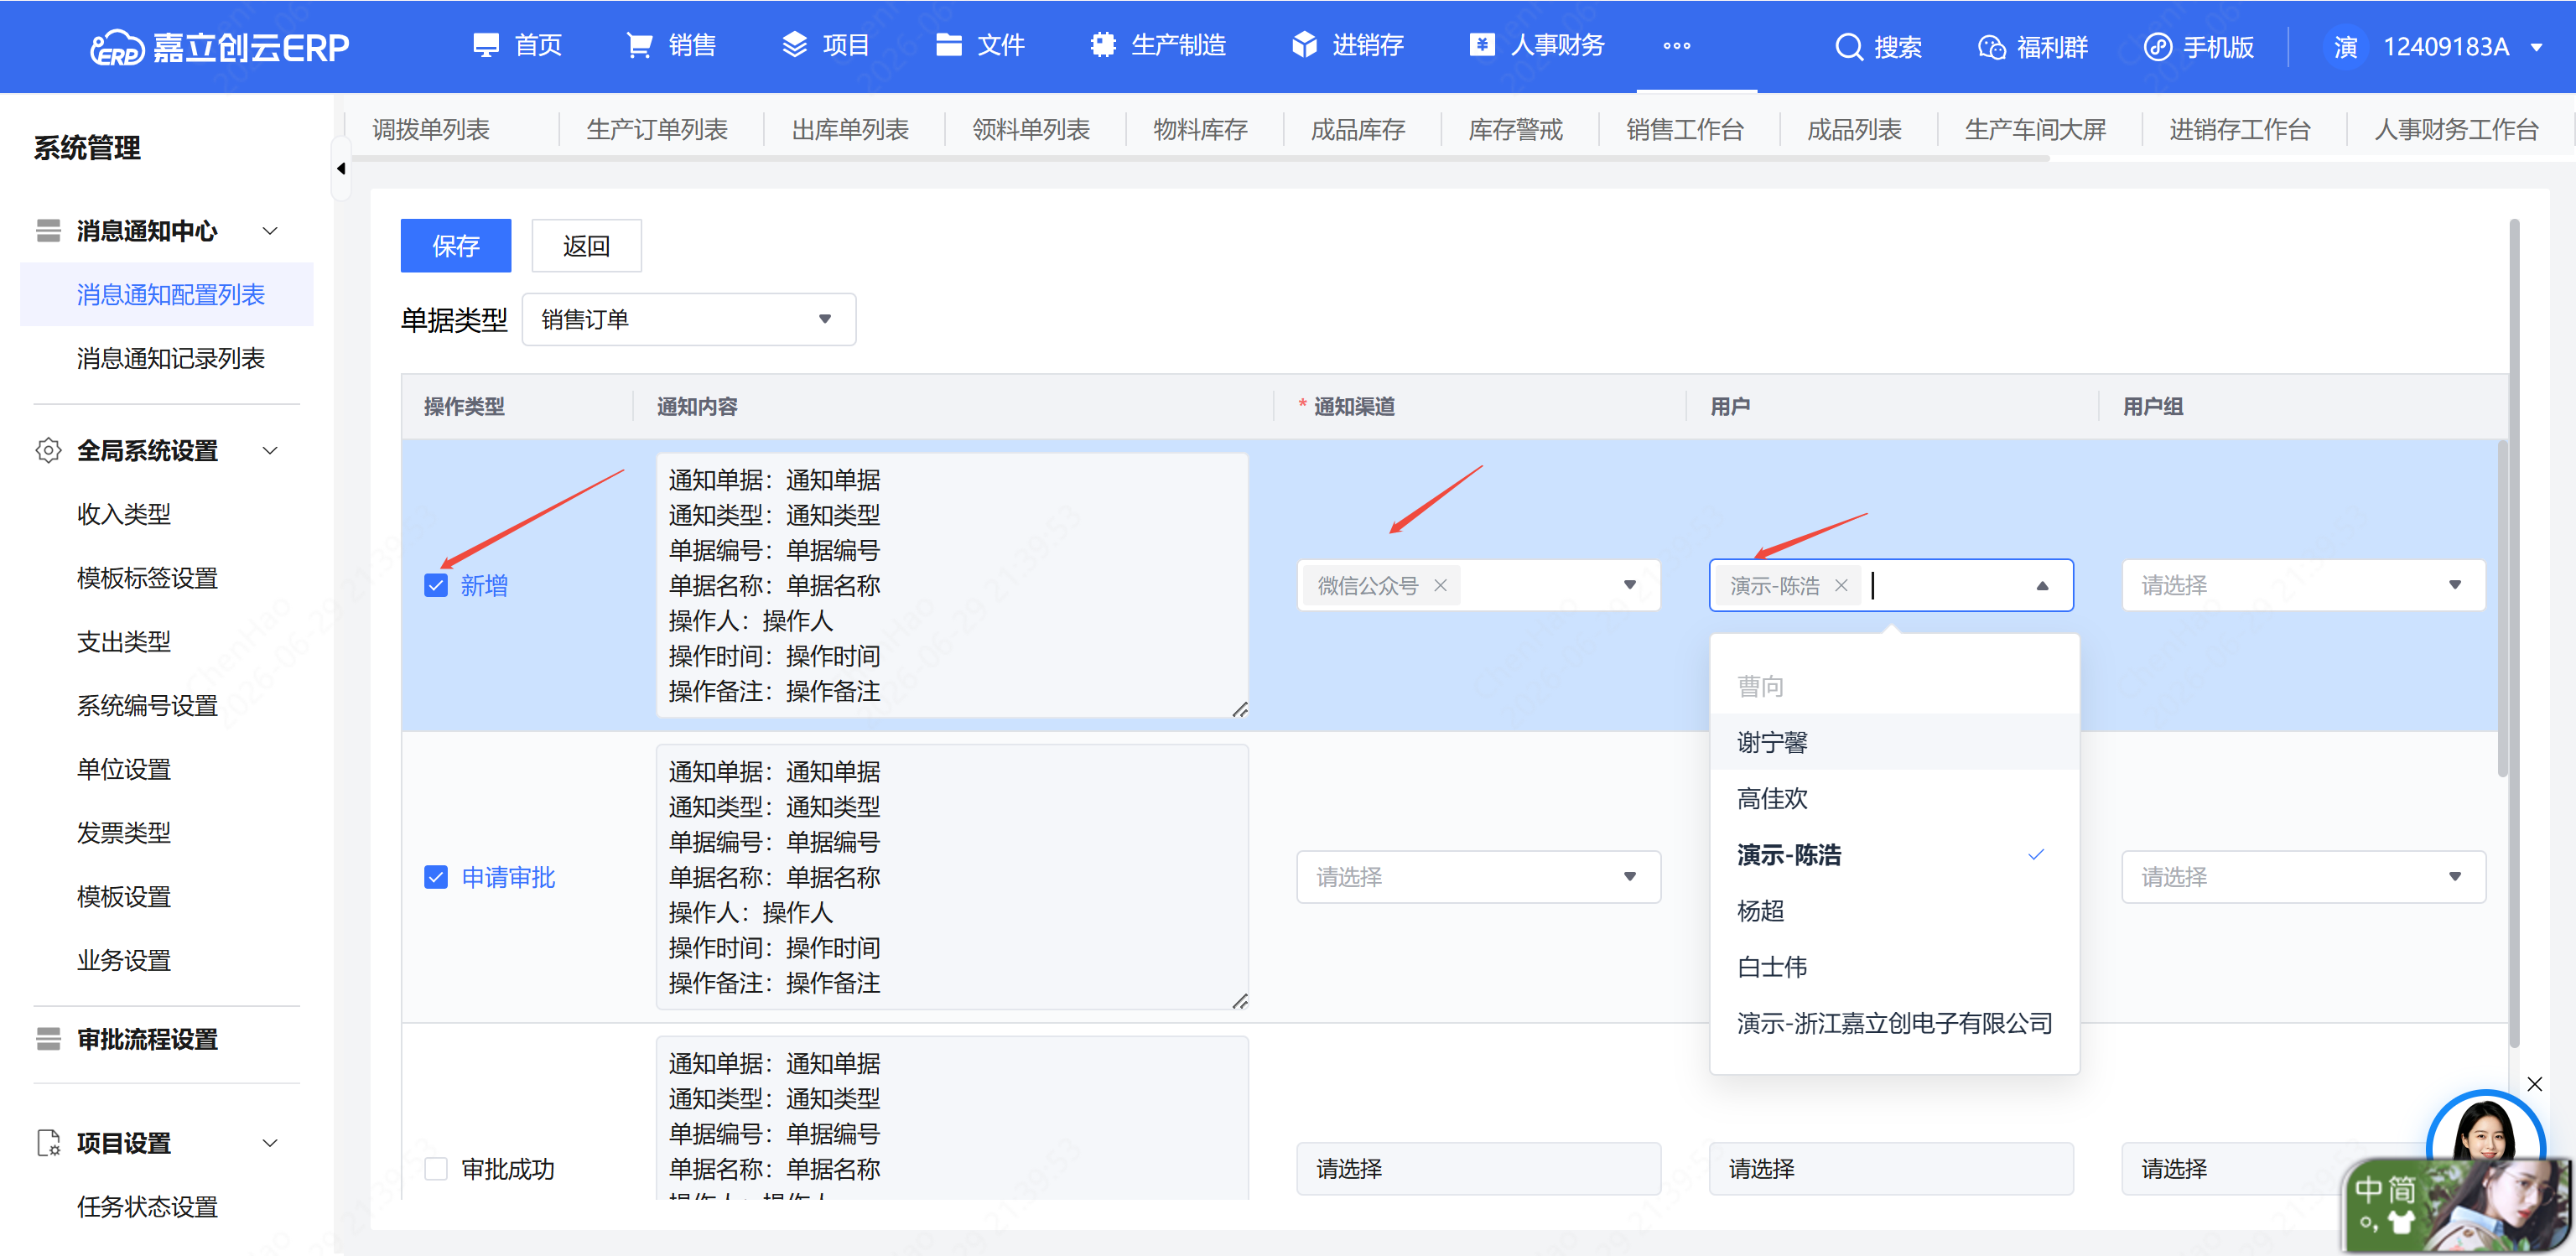Viewport: 2576px width, 1256px height.
Task: Remove the 微信公众号 tag
Action: 1440,585
